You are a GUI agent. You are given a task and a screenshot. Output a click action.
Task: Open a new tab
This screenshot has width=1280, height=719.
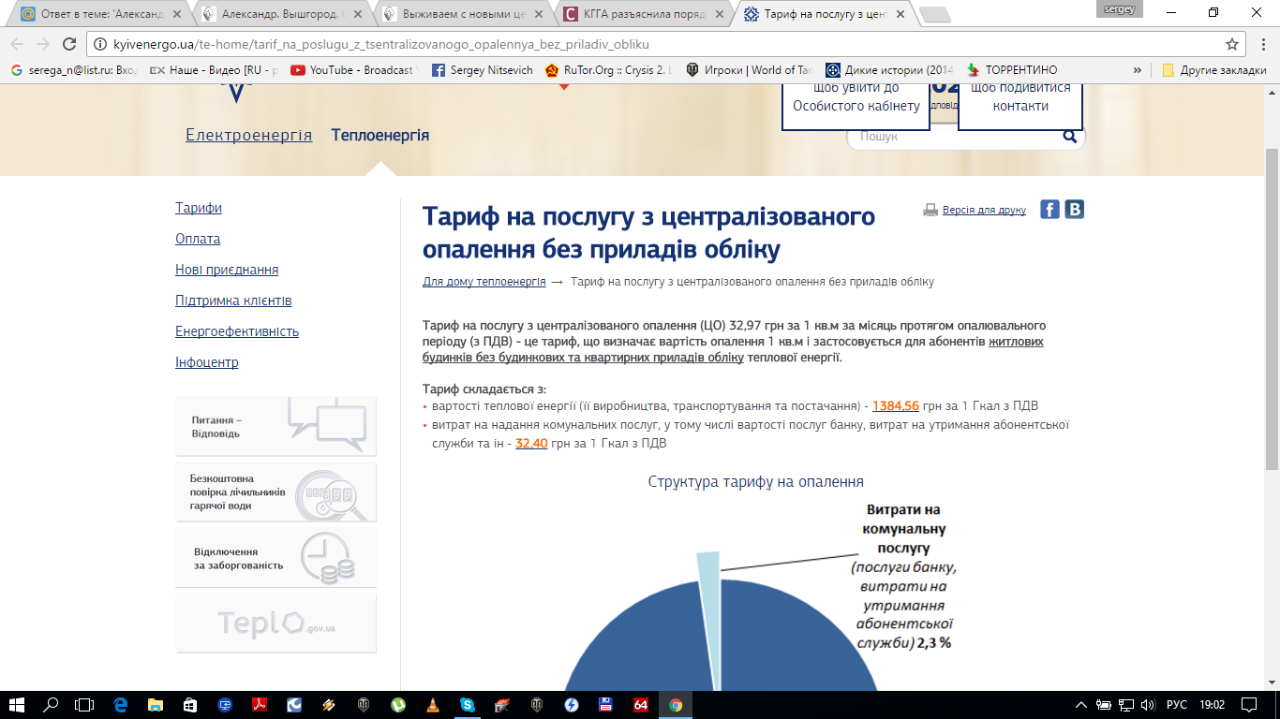(x=934, y=15)
